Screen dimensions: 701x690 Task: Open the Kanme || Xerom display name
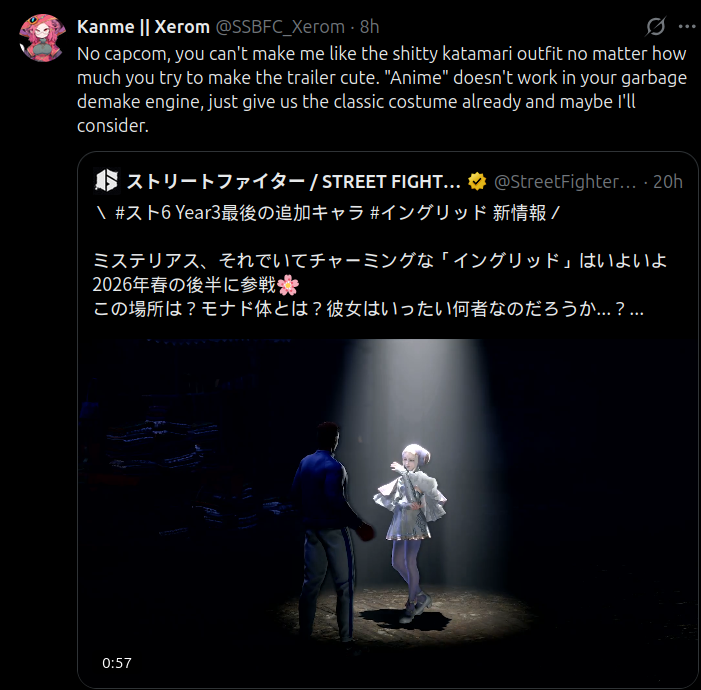click(144, 27)
